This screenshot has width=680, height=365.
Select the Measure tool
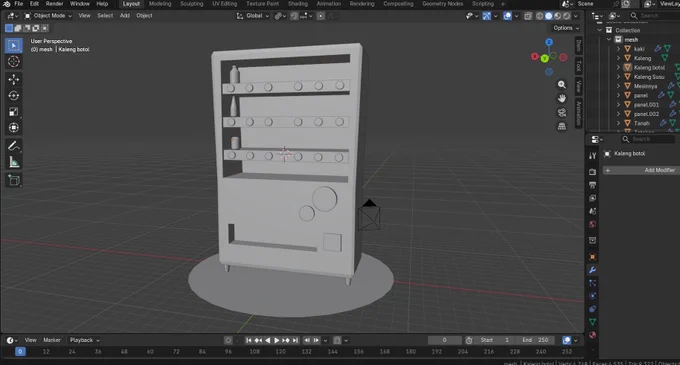pyautogui.click(x=13, y=162)
